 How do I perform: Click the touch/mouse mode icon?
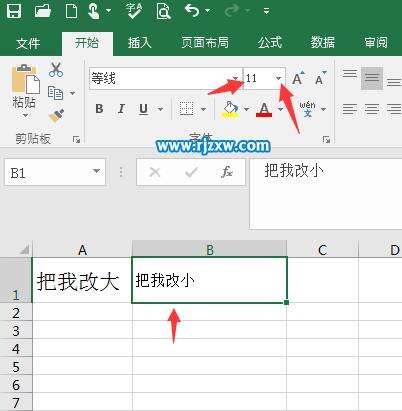pyautogui.click(x=94, y=10)
